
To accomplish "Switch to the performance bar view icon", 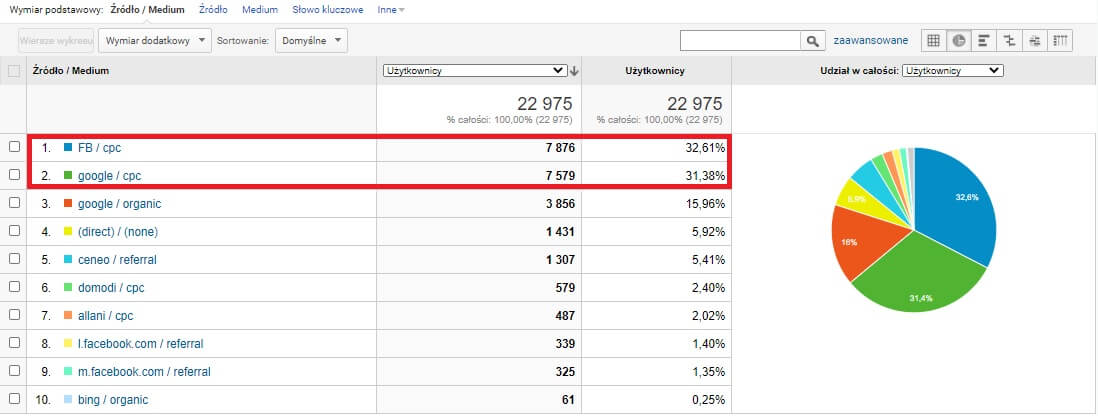I will coord(984,41).
